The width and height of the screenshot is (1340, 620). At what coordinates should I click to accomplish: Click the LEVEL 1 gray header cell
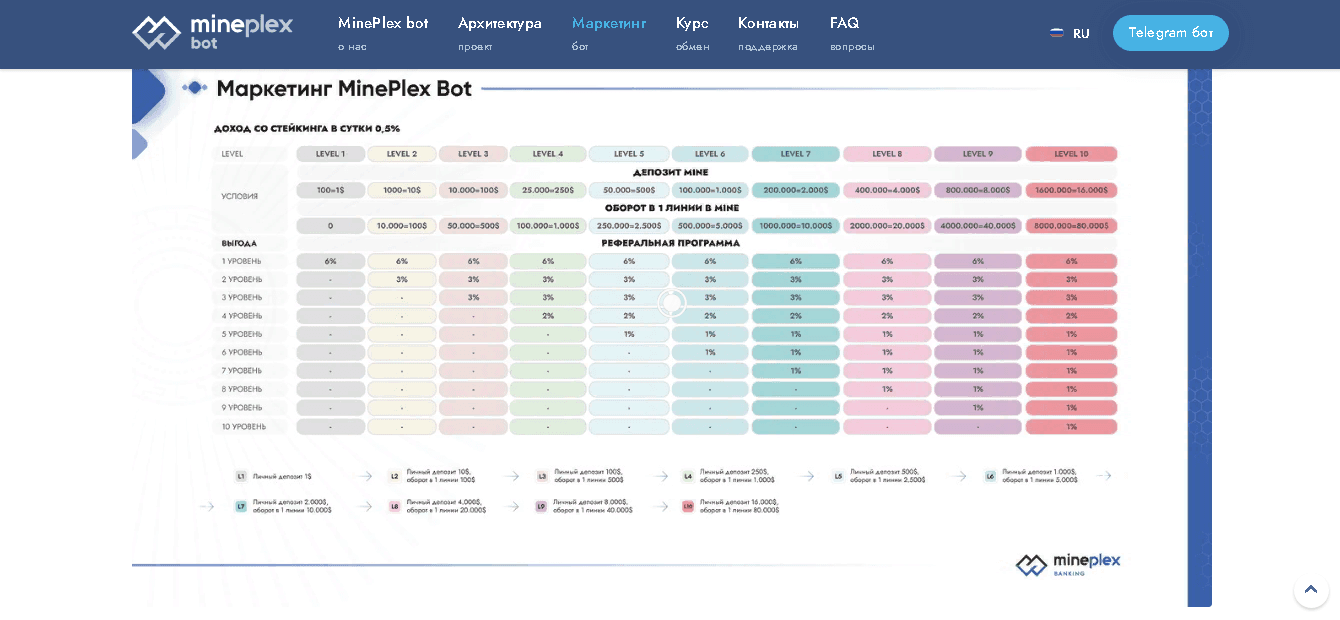tap(330, 154)
